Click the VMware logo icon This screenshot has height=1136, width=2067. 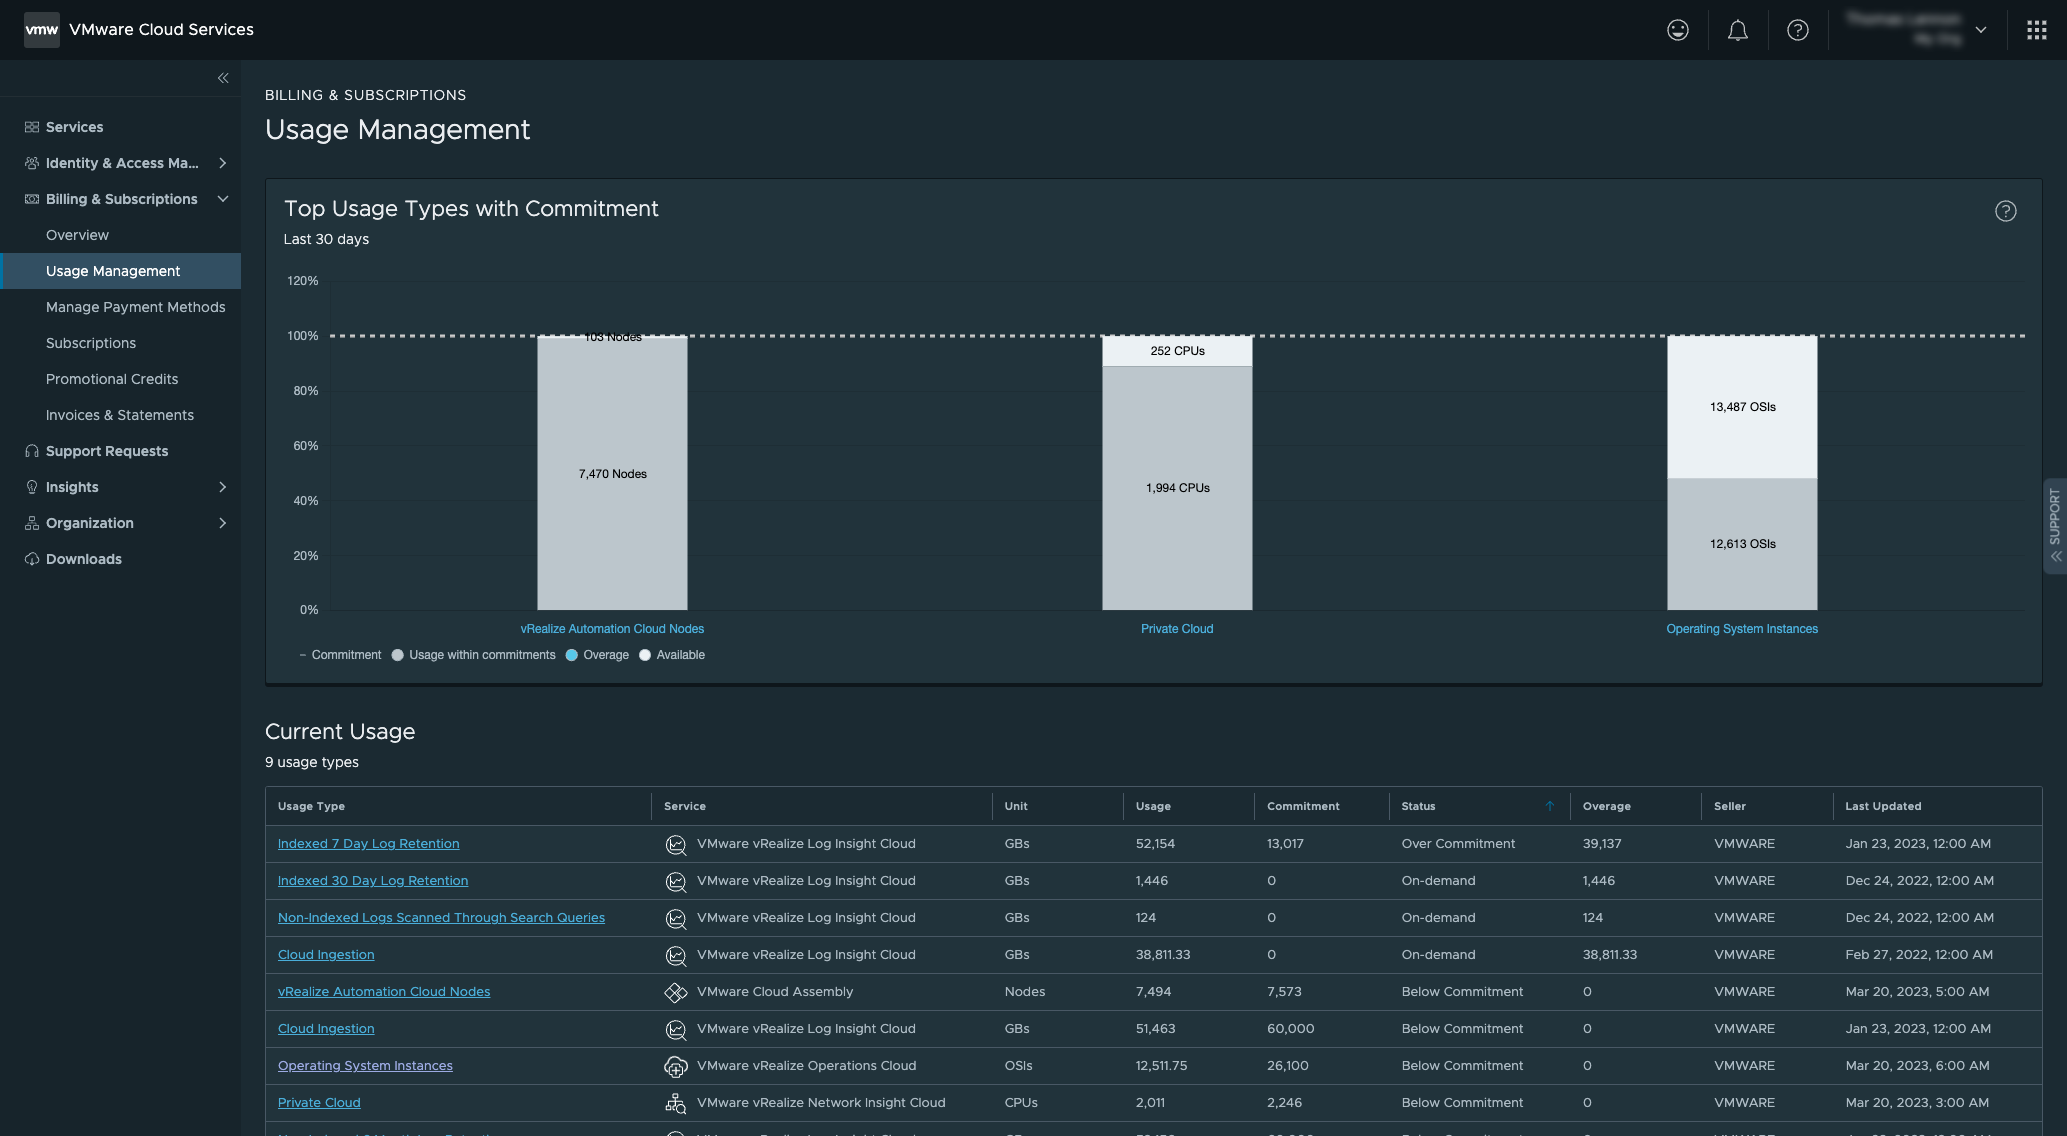coord(42,30)
